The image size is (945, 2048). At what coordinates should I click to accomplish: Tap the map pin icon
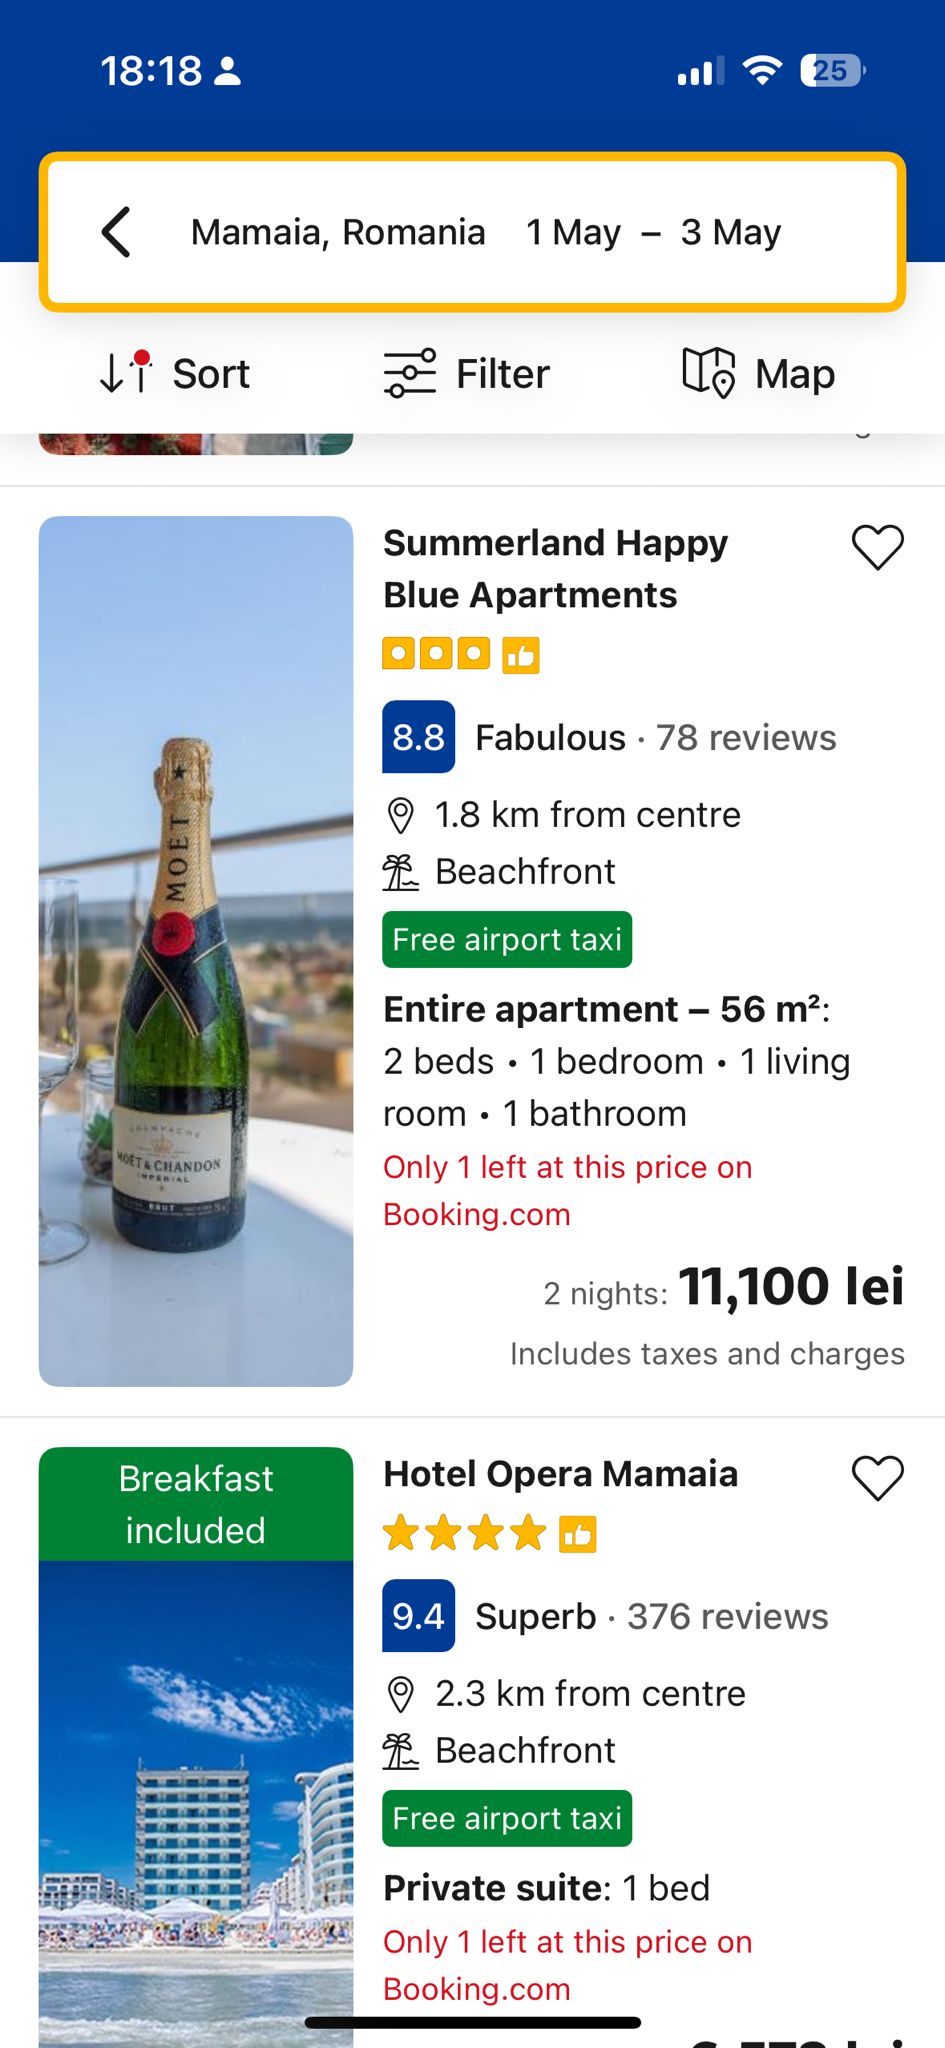[709, 373]
